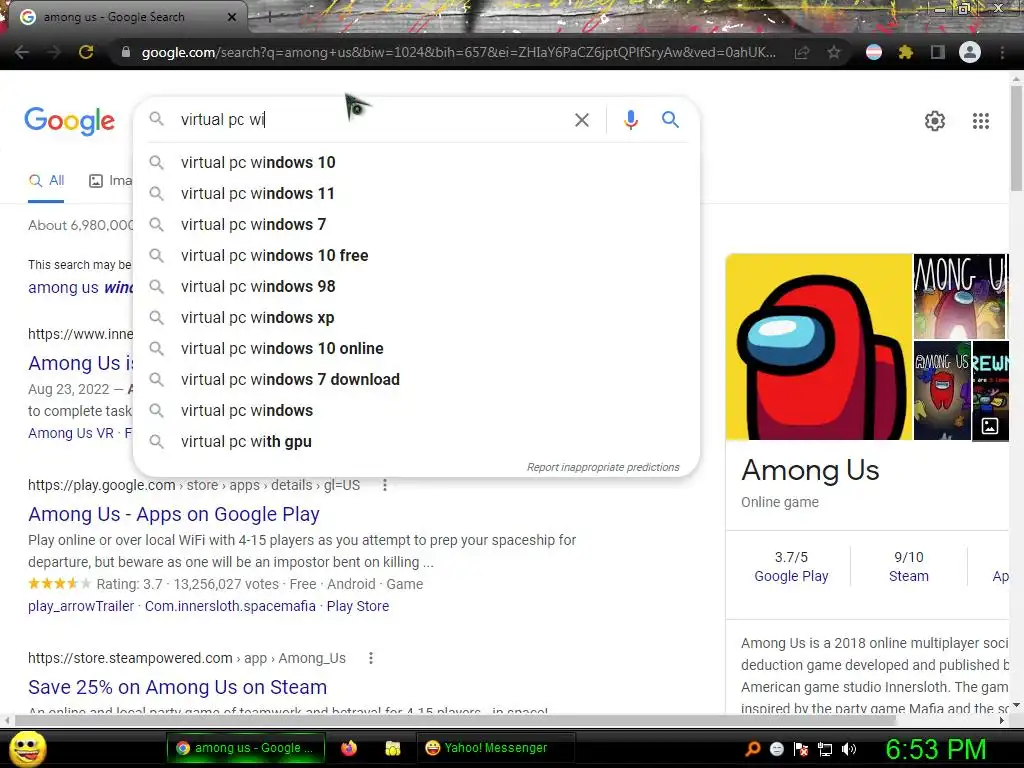1024x768 pixels.
Task: Open the Among Us logo artwork thumbnail
Action: 960,296
